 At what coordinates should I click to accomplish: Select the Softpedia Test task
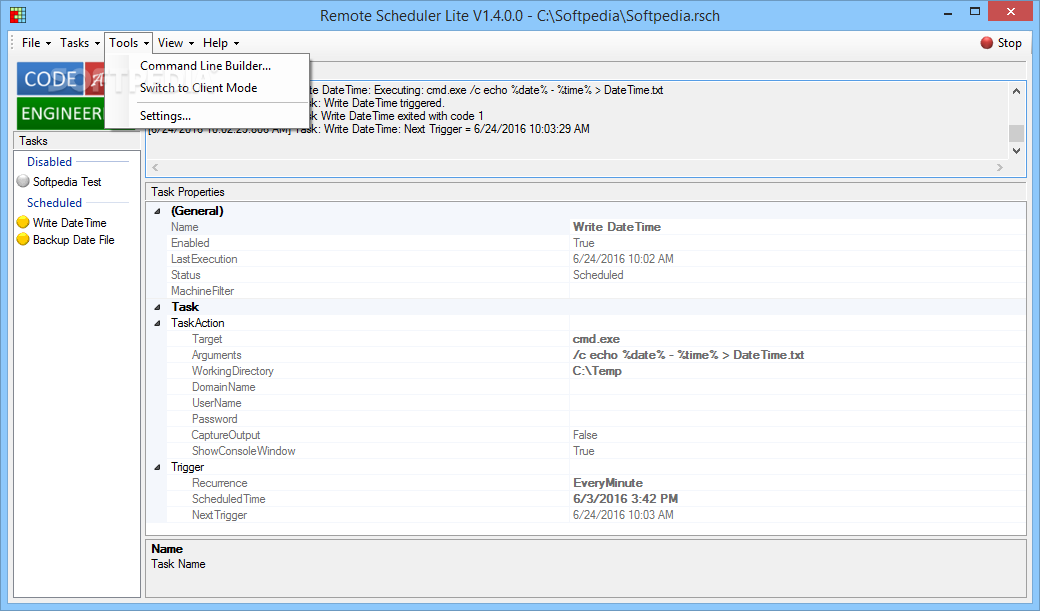pos(67,182)
